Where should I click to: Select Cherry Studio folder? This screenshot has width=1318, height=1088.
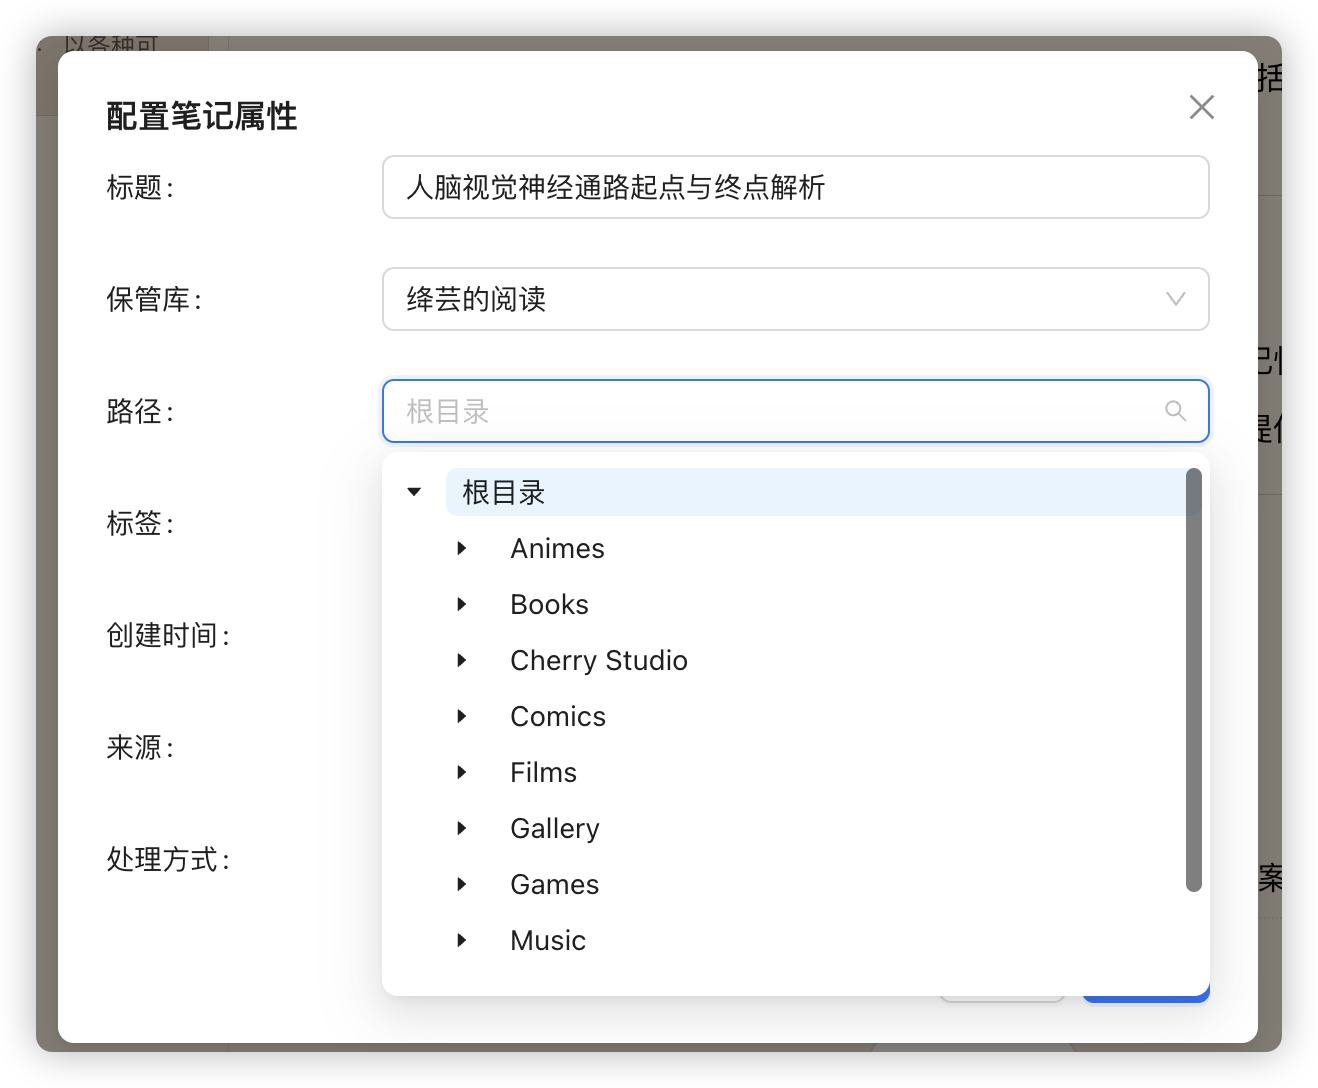pyautogui.click(x=598, y=660)
